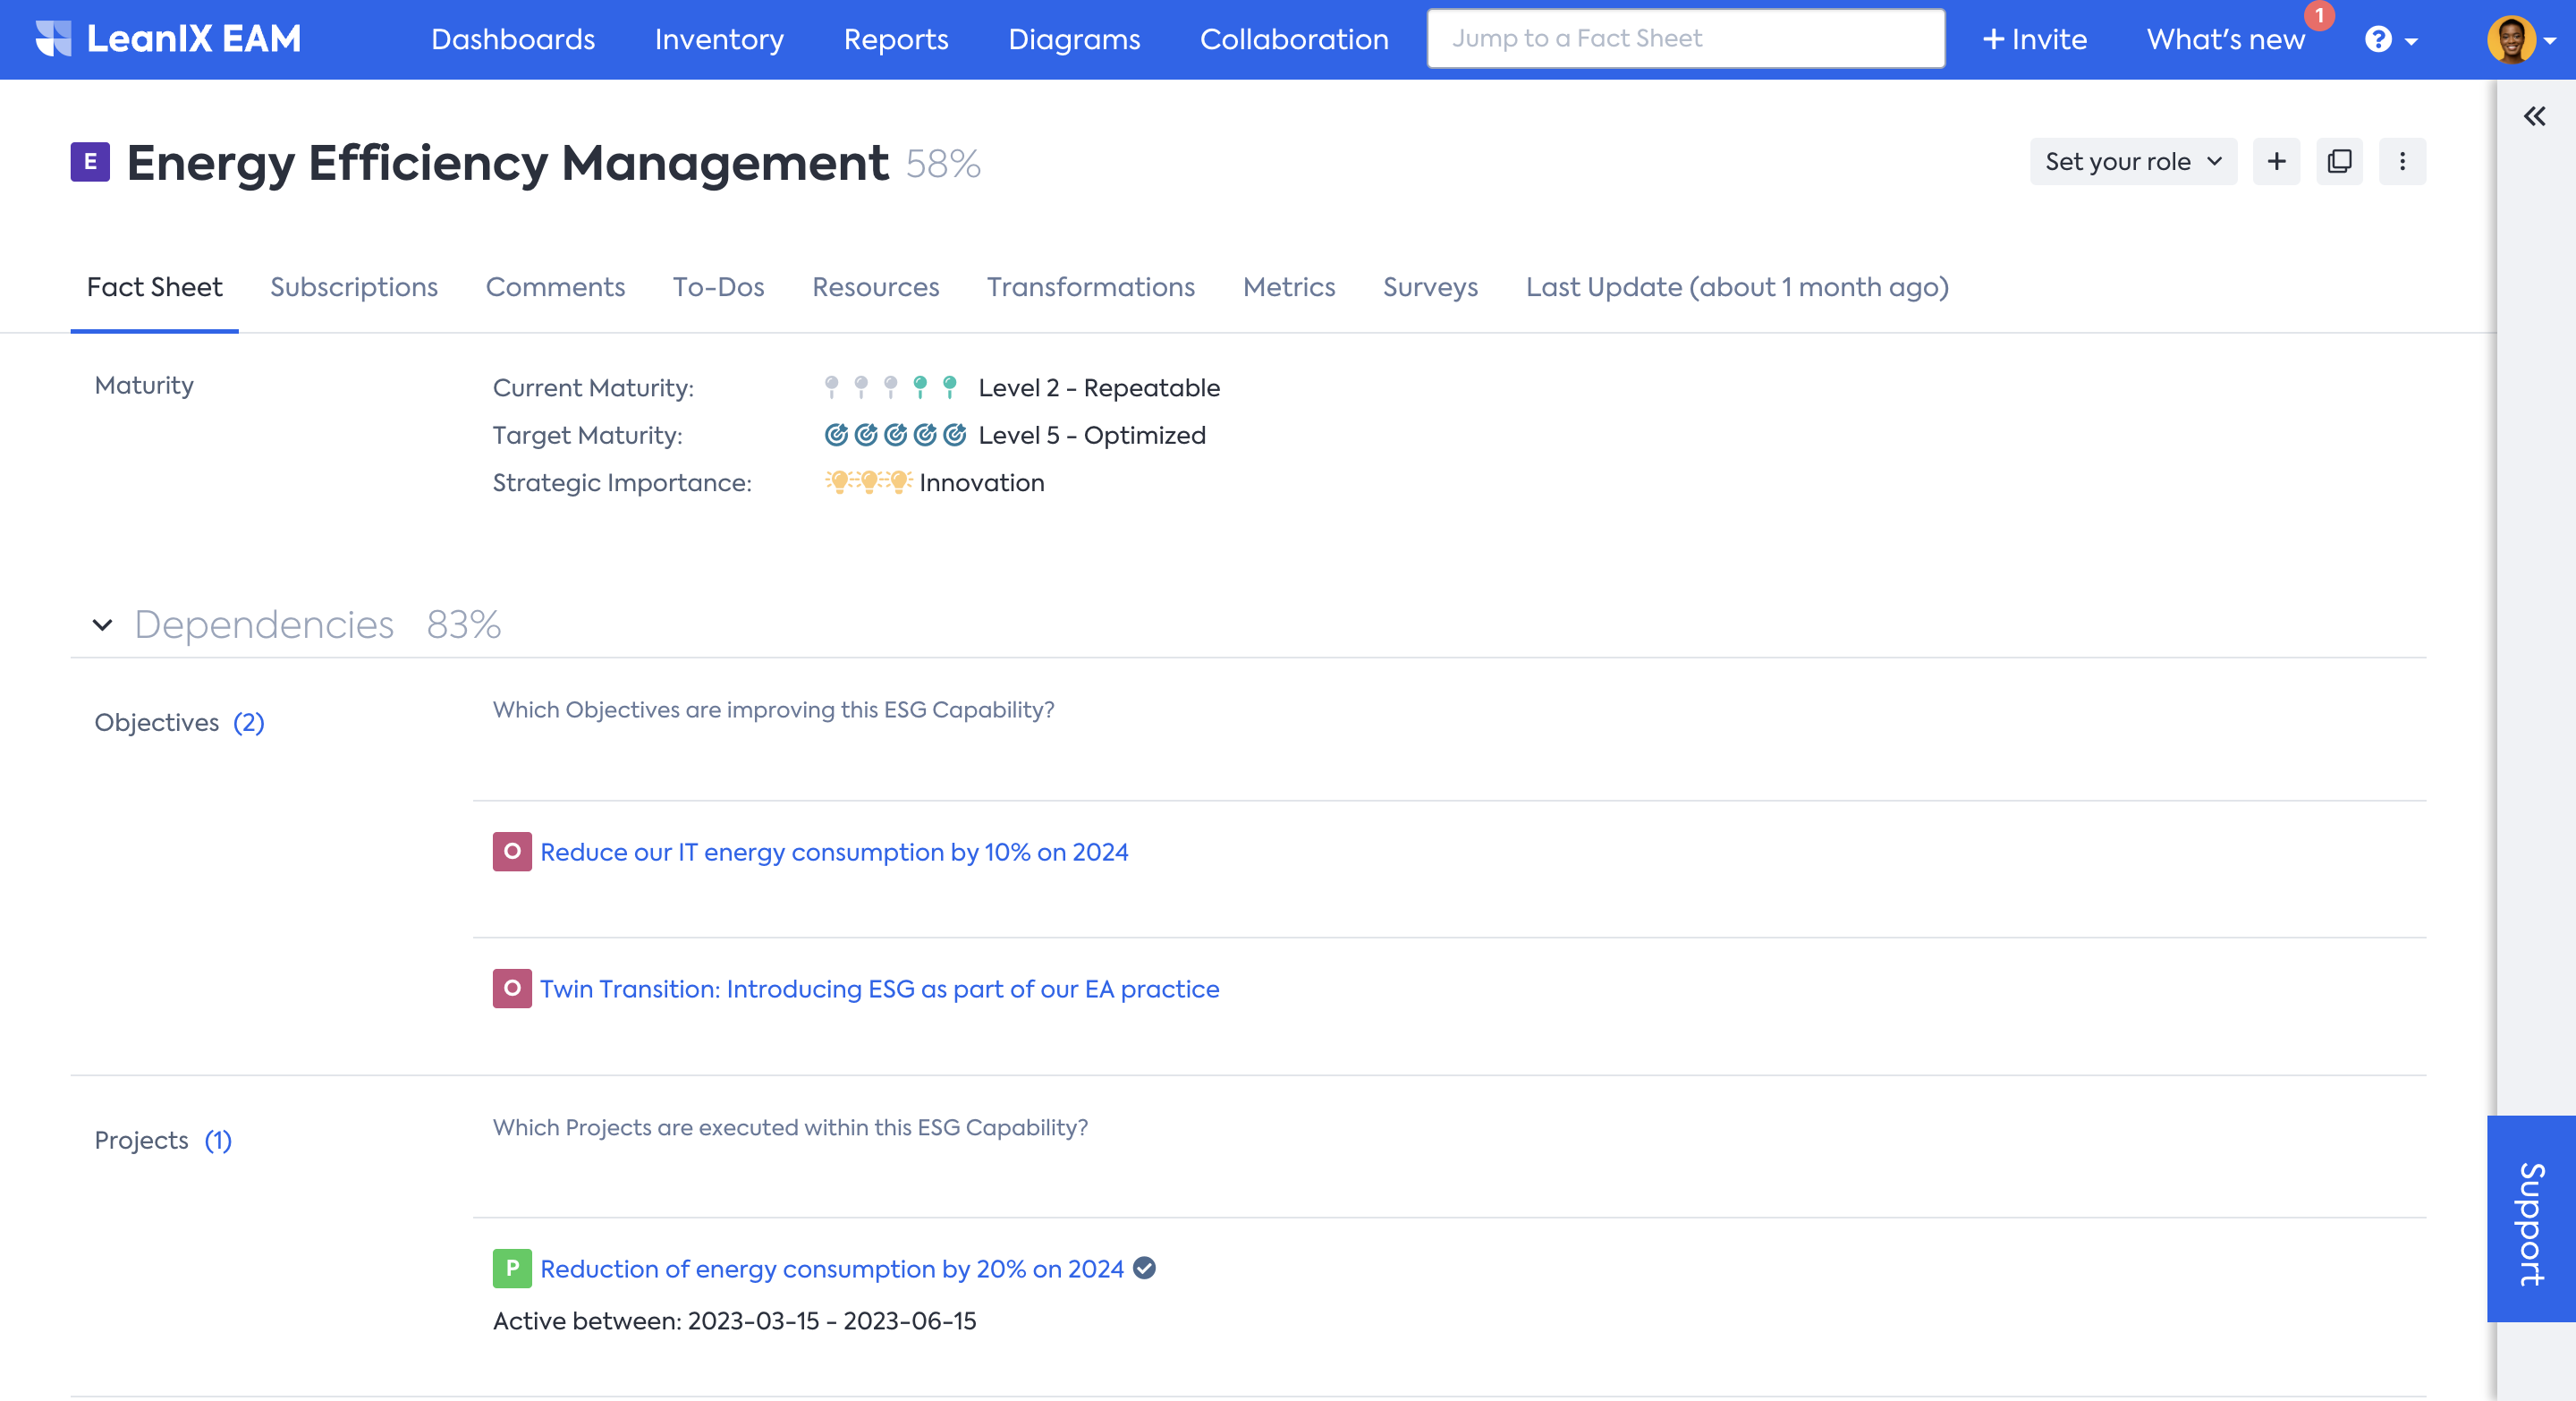
Task: Open the user avatar account menu
Action: click(2518, 40)
